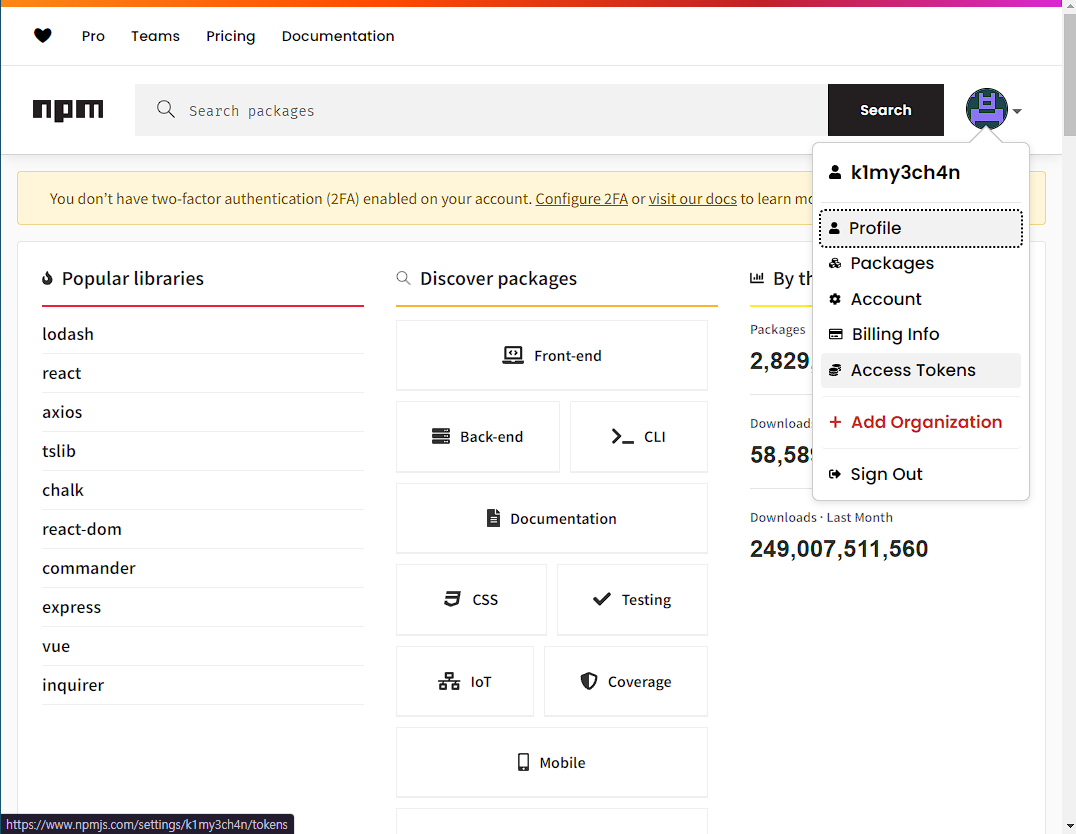Open the react-dom library link
Screen dimensions: 1076x834
(x=82, y=530)
